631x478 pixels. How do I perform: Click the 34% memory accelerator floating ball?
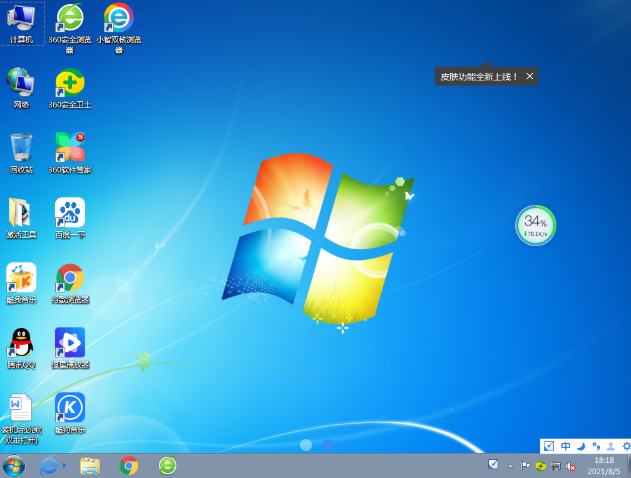[x=535, y=224]
